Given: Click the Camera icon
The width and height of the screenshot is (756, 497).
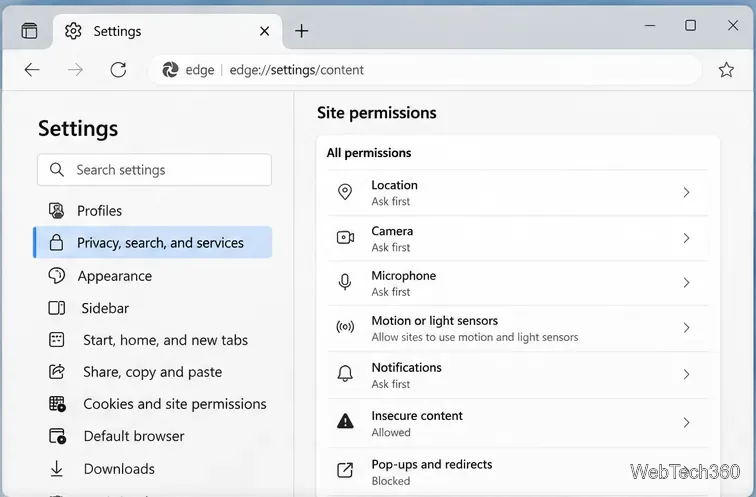Looking at the screenshot, I should (x=345, y=237).
